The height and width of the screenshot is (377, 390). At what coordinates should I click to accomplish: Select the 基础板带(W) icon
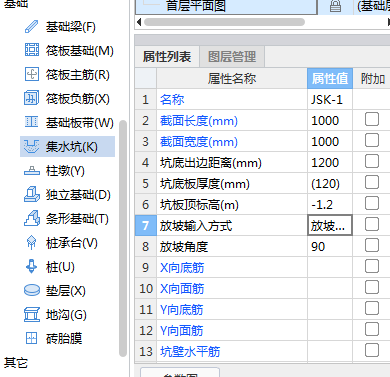(32, 122)
